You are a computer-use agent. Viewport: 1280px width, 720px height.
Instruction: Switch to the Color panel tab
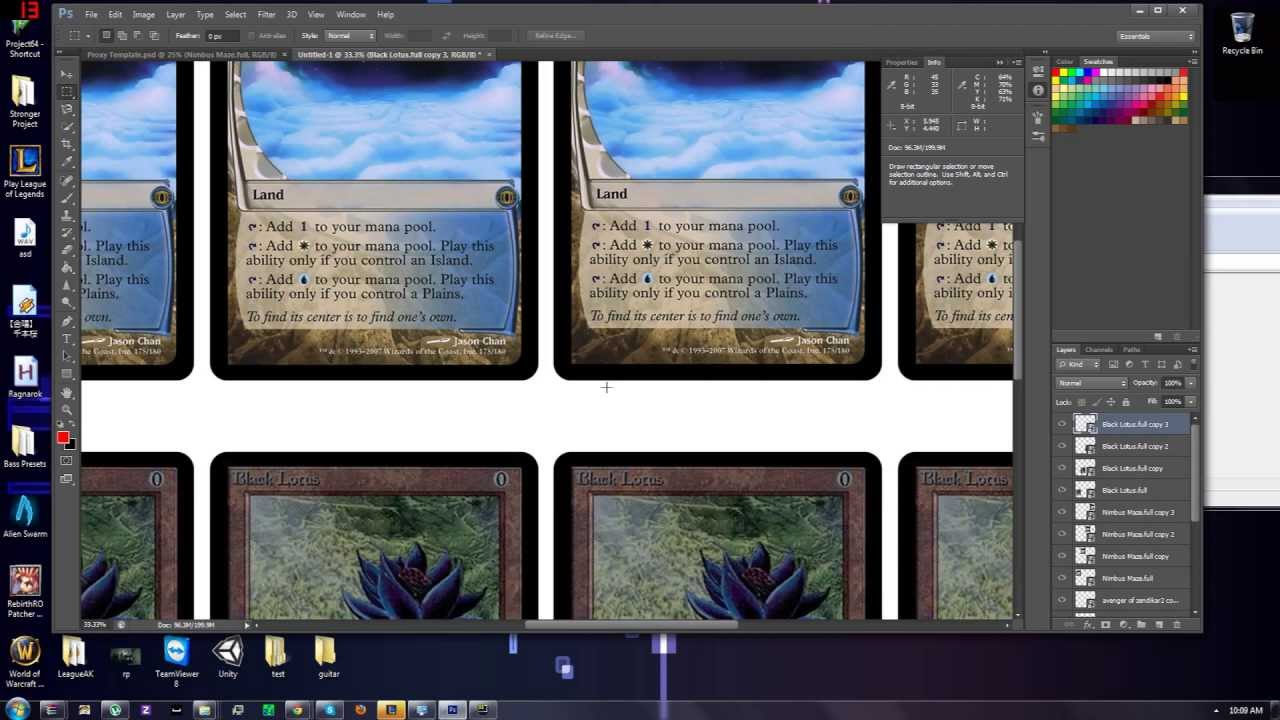[1065, 62]
